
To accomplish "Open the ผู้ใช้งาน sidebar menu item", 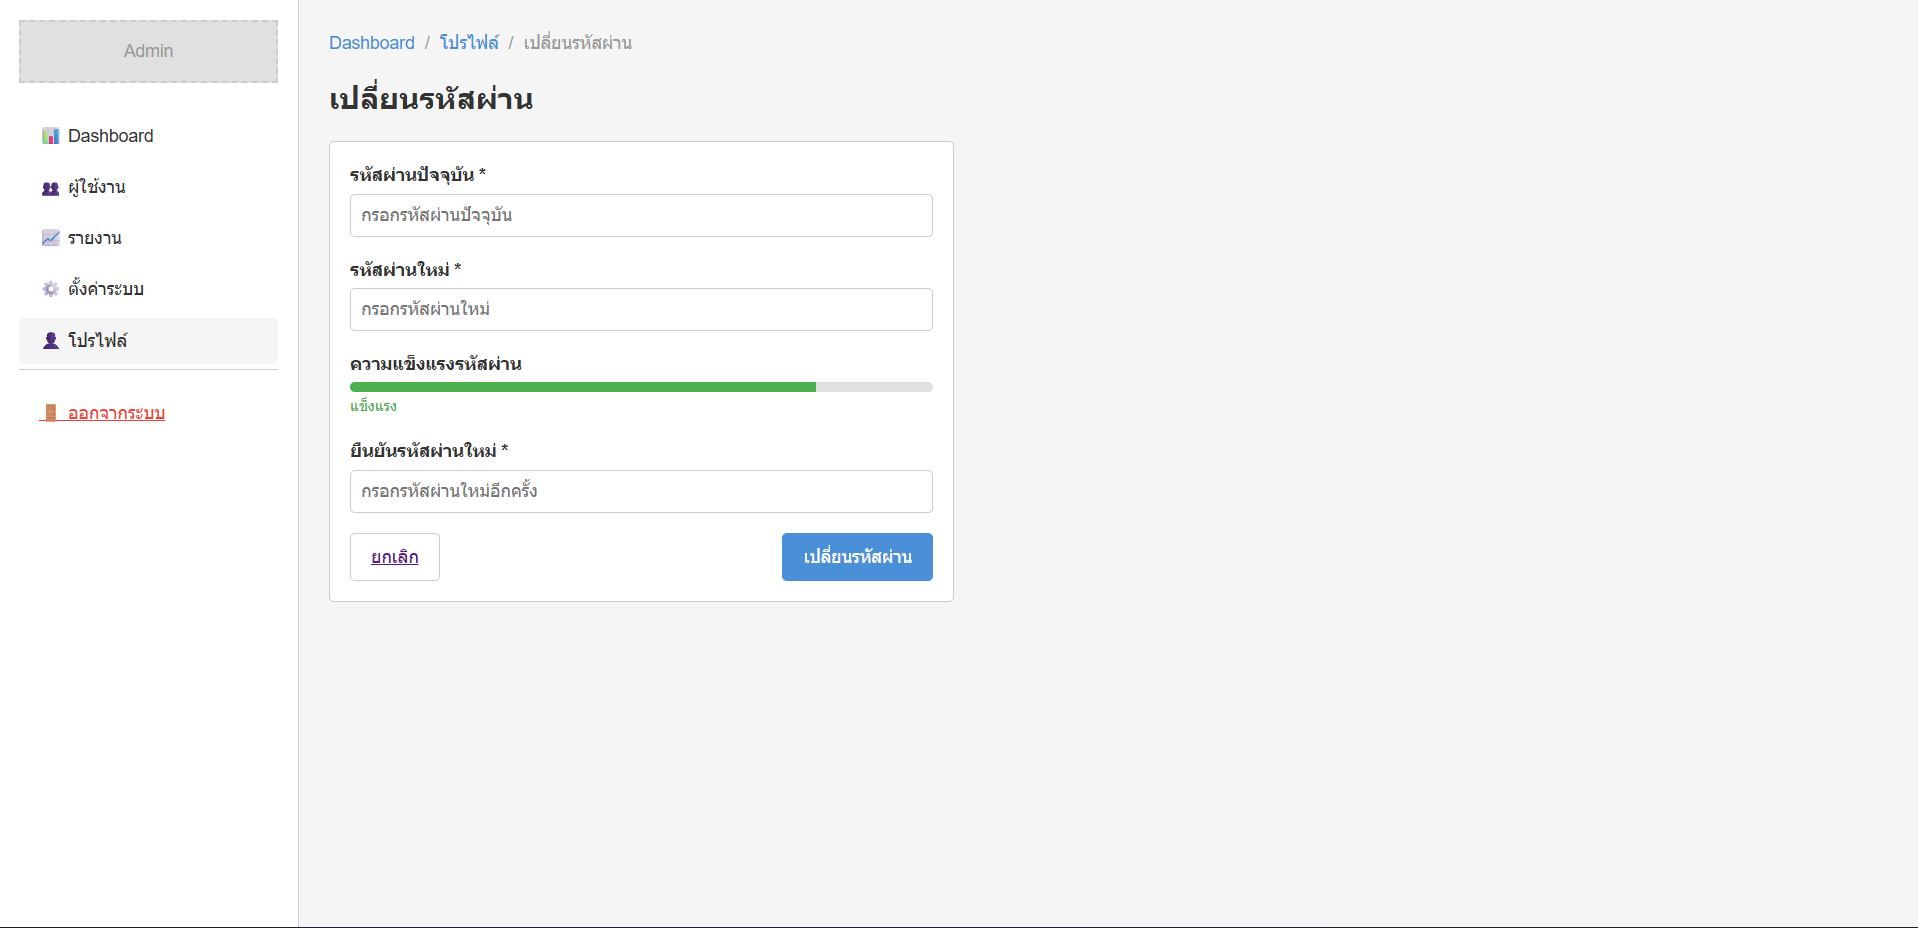I will pos(97,188).
